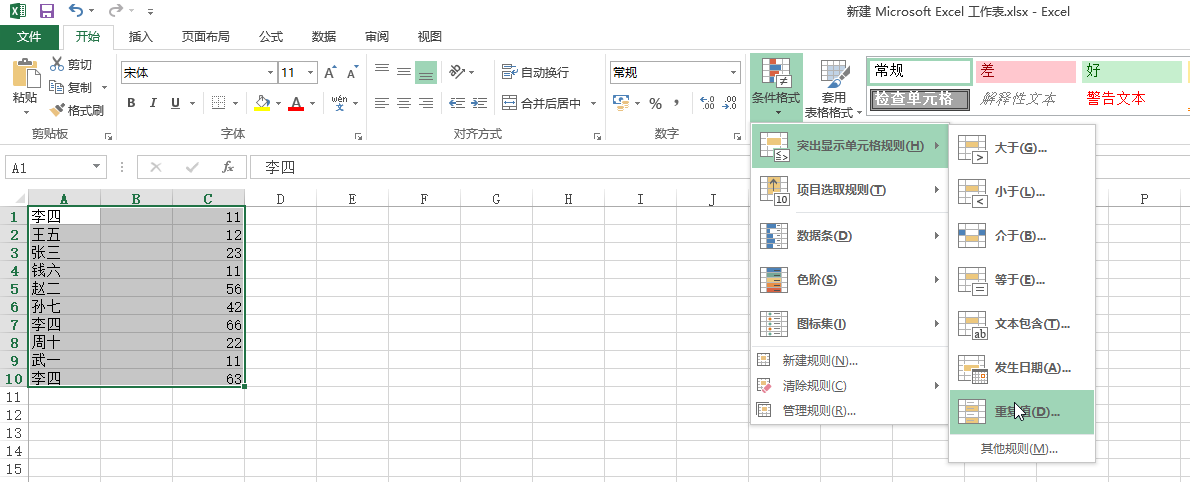Undo the last action
The width and height of the screenshot is (1190, 482).
click(x=76, y=11)
